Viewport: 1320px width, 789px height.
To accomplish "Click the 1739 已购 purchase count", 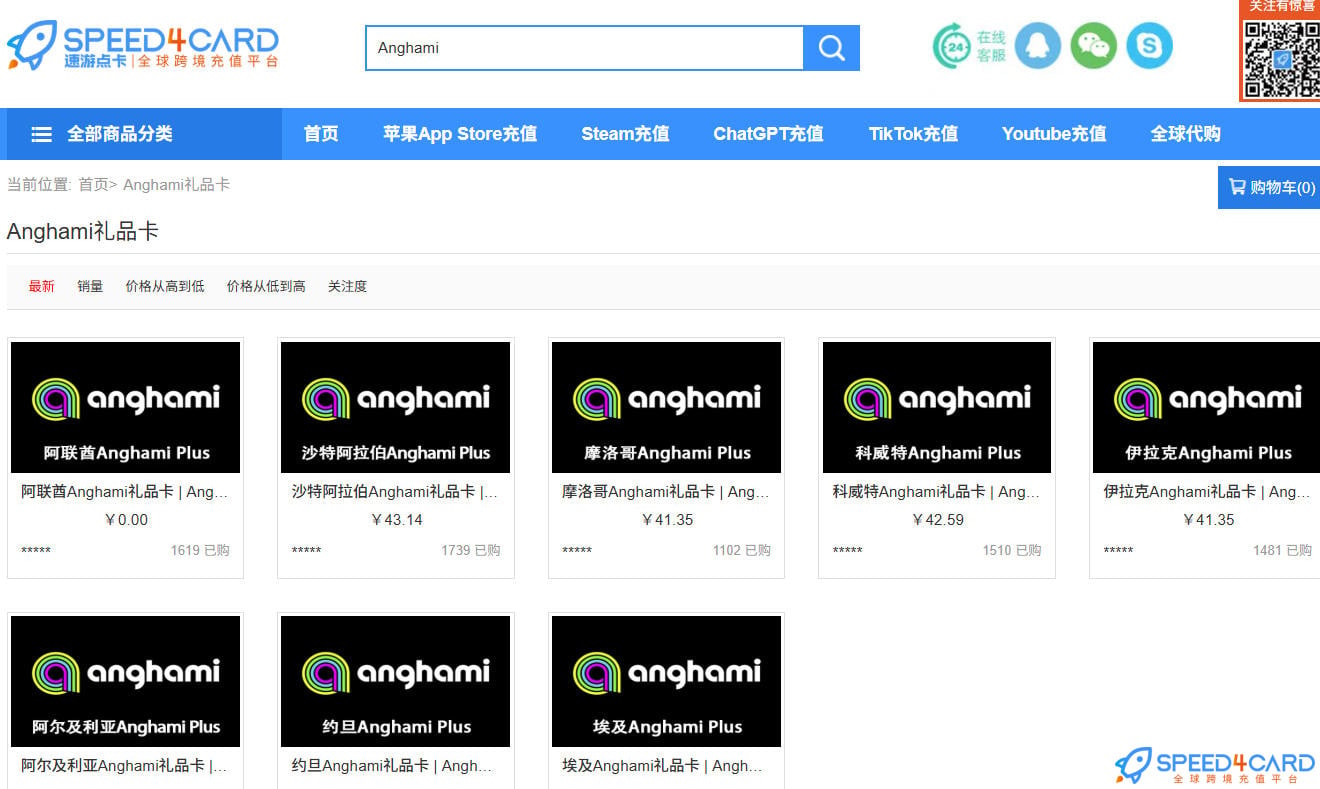I will [471, 550].
